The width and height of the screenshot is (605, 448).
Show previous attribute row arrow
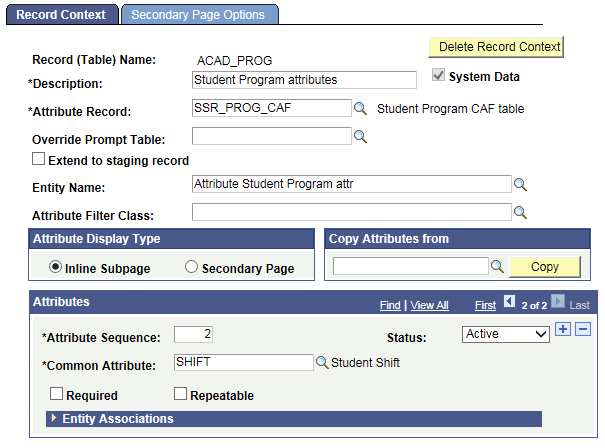(x=509, y=301)
